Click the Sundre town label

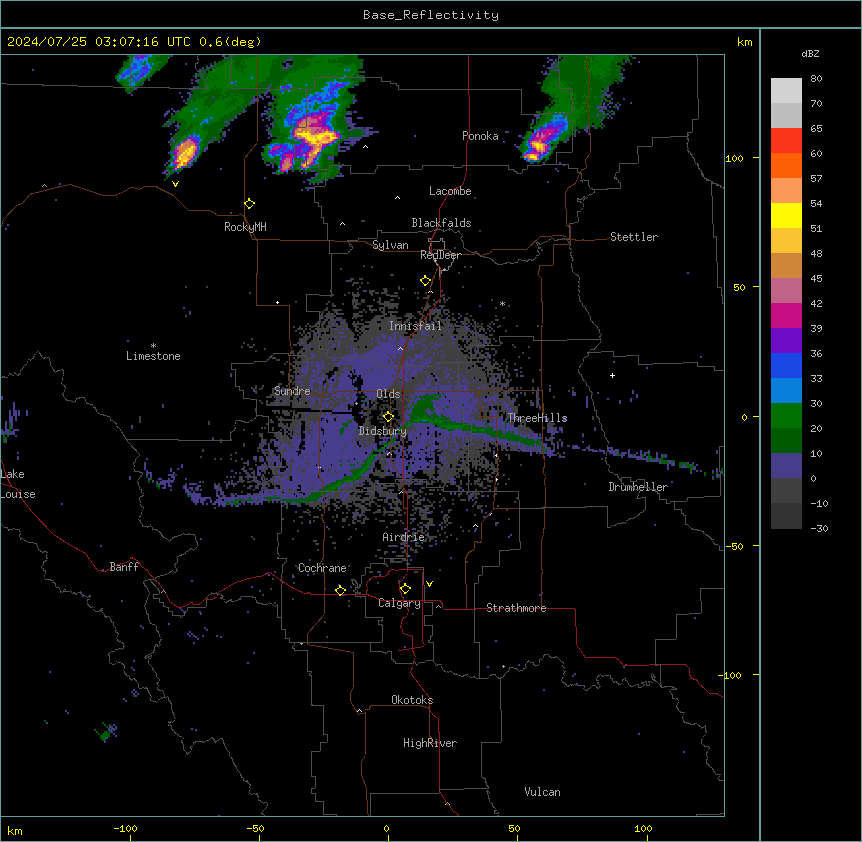point(292,391)
